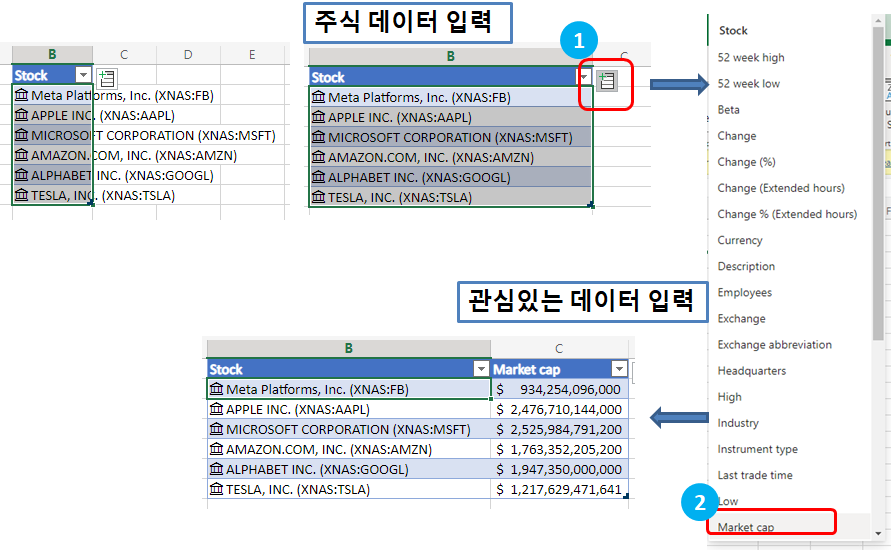Open the Market cap column filter dropdown

pos(619,369)
